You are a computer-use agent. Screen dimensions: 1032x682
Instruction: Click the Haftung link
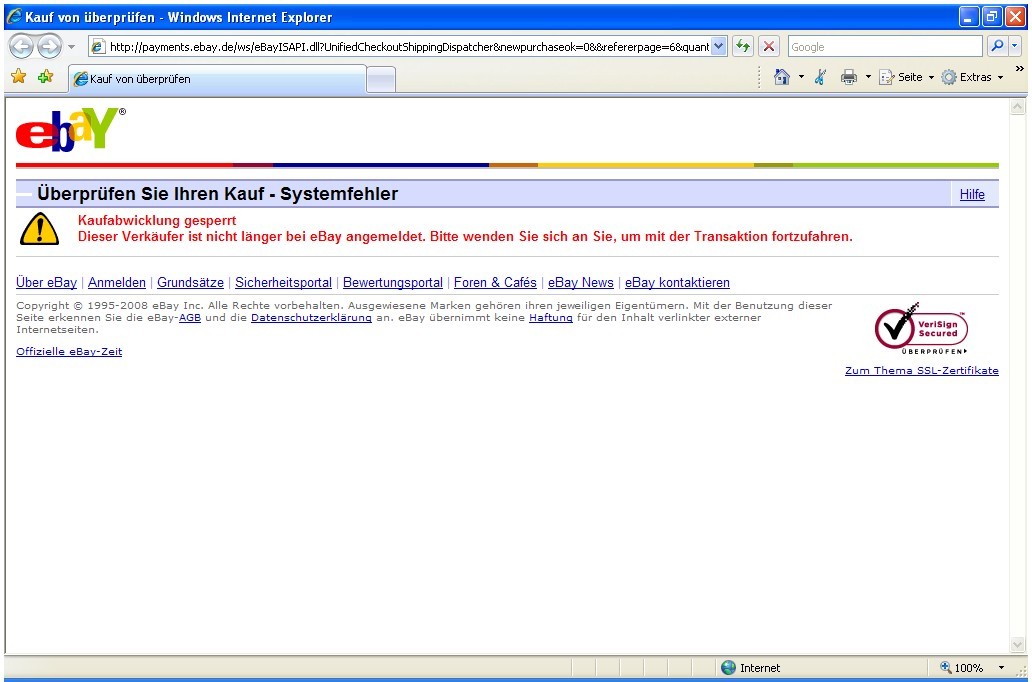[551, 317]
